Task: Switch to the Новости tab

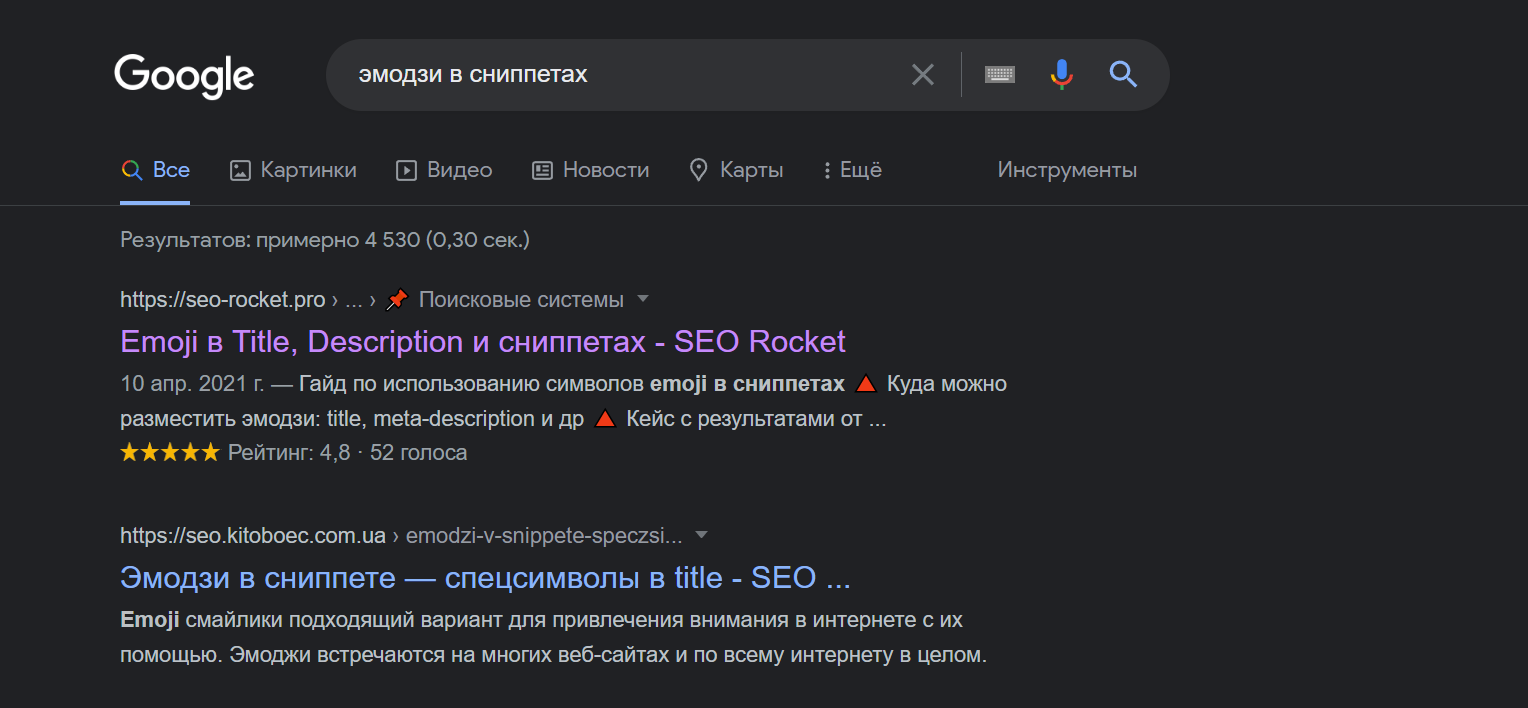Action: (x=590, y=170)
